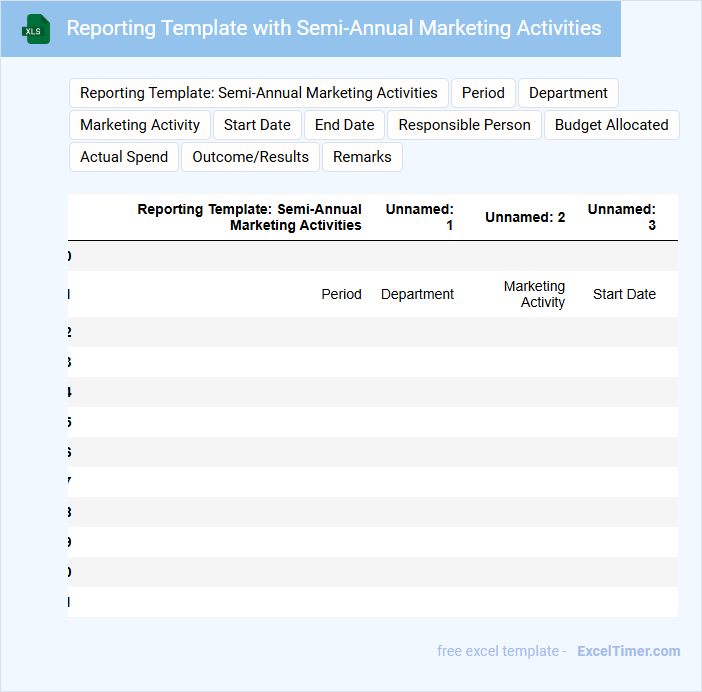The width and height of the screenshot is (702, 692).
Task: Select the Reporting Template: Semi-Annual Marketing Activities tag
Action: (x=259, y=93)
